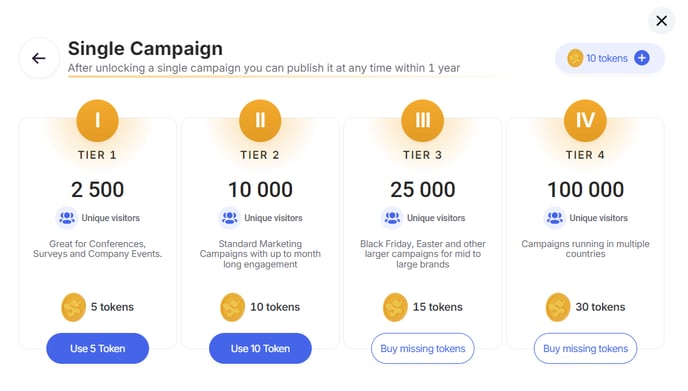The image size is (688, 391).
Task: Open the 10 tokens balance pill
Action: coord(610,58)
